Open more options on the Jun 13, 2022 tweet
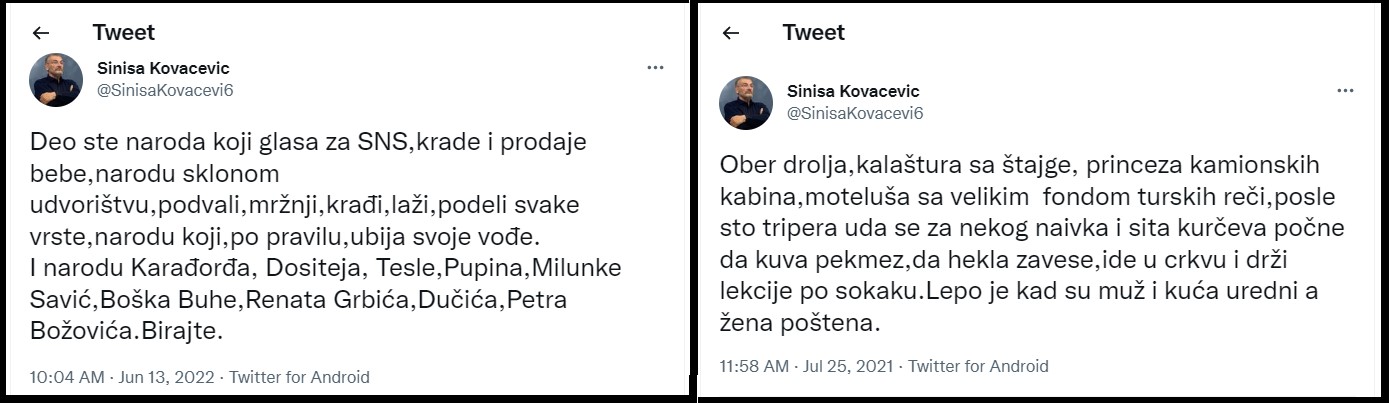 click(655, 68)
